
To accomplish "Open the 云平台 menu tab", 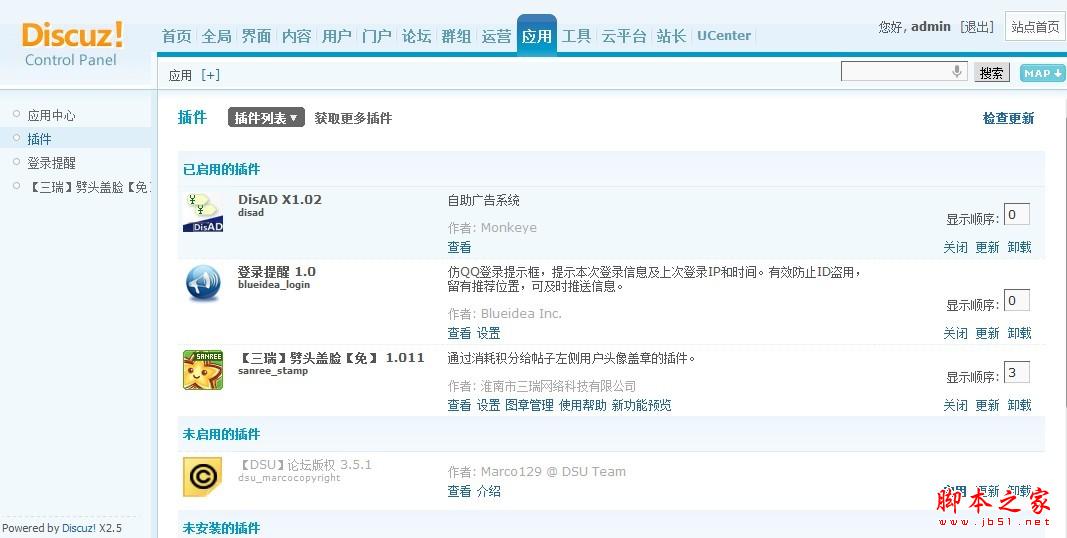I will coord(624,36).
